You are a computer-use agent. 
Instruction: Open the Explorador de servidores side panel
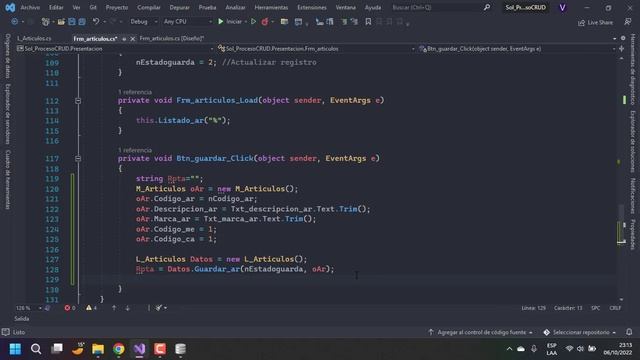(x=8, y=114)
